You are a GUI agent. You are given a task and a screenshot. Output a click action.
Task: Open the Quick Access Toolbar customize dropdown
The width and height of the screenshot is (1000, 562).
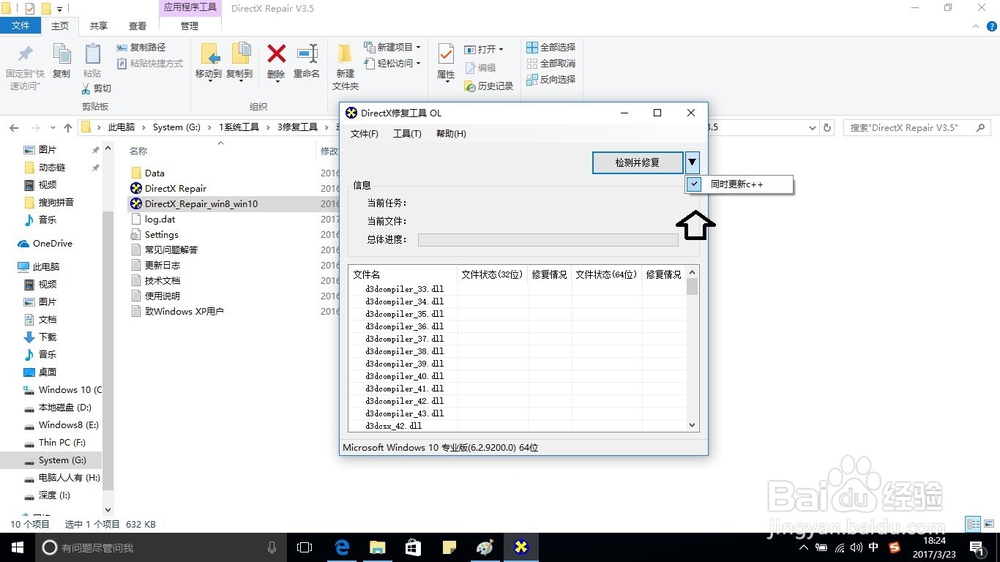tap(59, 9)
